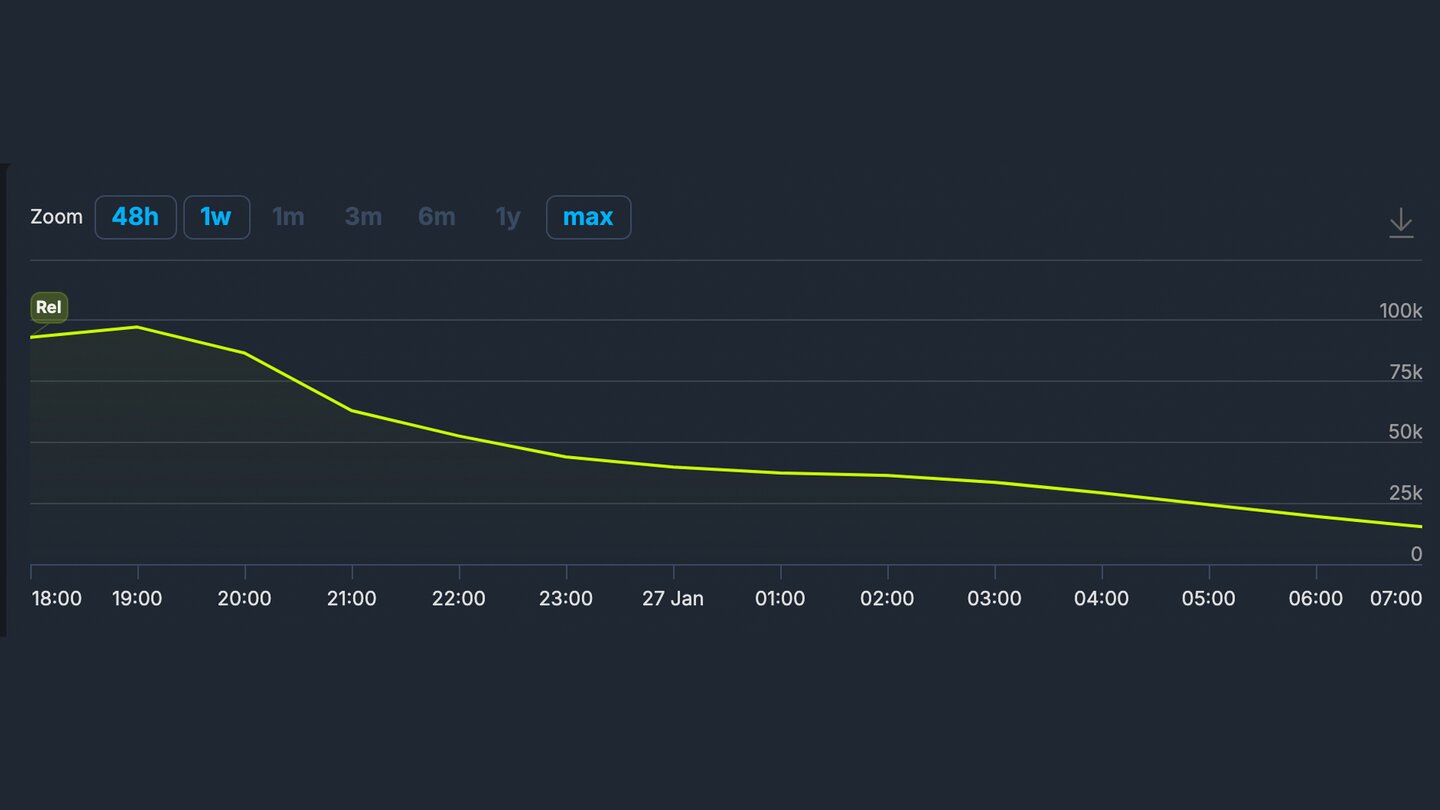1440x810 pixels.
Task: Click the 23:00 time axis label
Action: click(566, 599)
